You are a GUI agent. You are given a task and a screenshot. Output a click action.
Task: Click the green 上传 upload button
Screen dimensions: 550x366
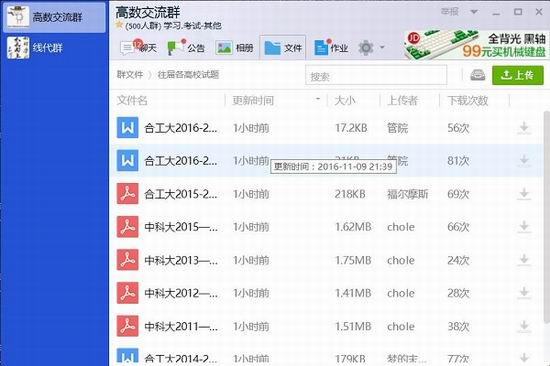tap(518, 75)
